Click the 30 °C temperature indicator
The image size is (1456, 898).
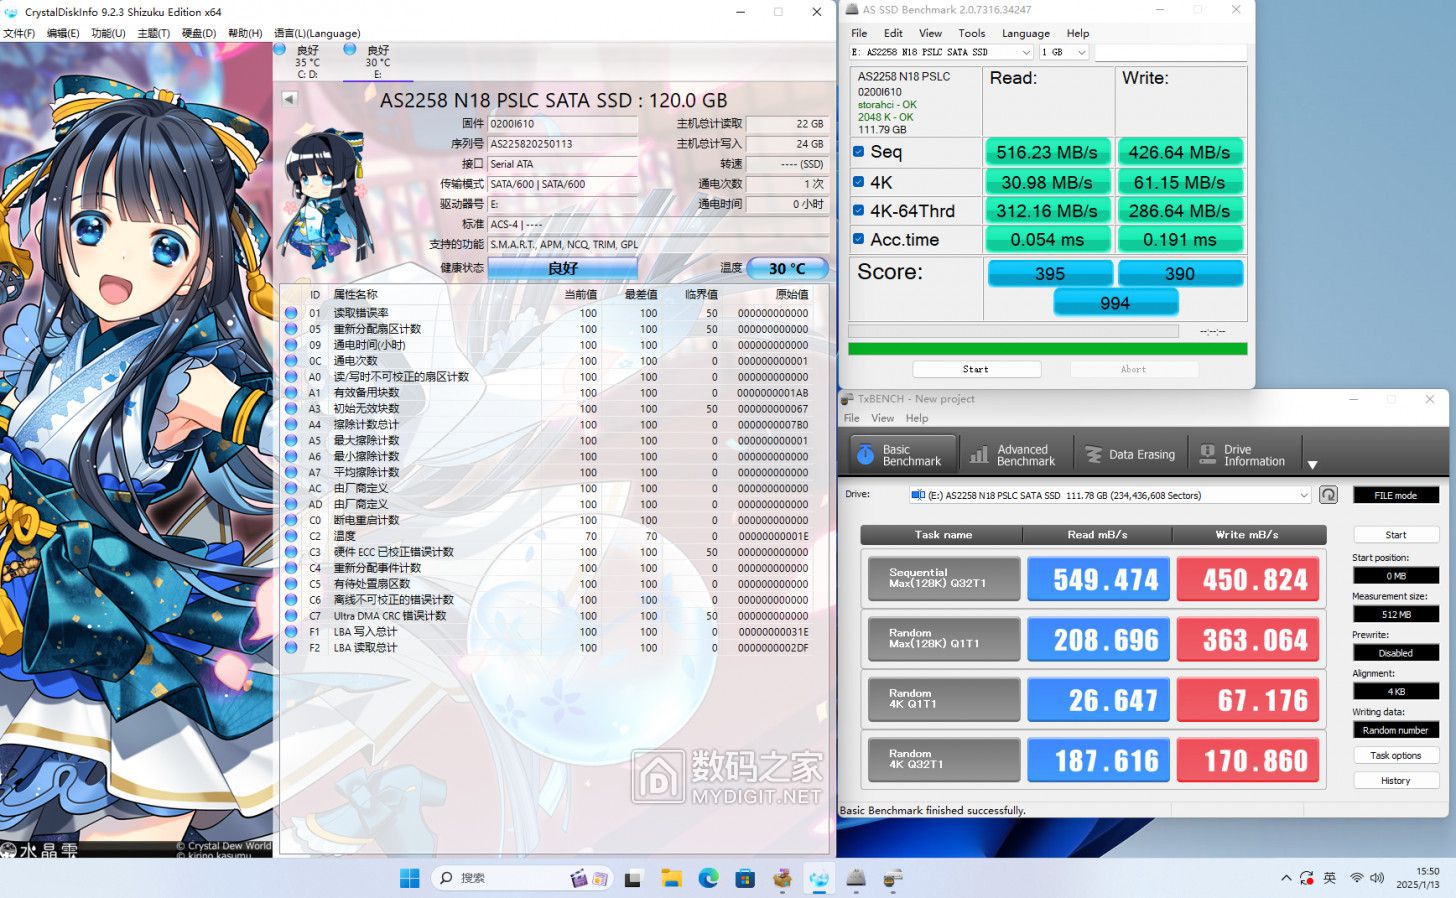[787, 268]
